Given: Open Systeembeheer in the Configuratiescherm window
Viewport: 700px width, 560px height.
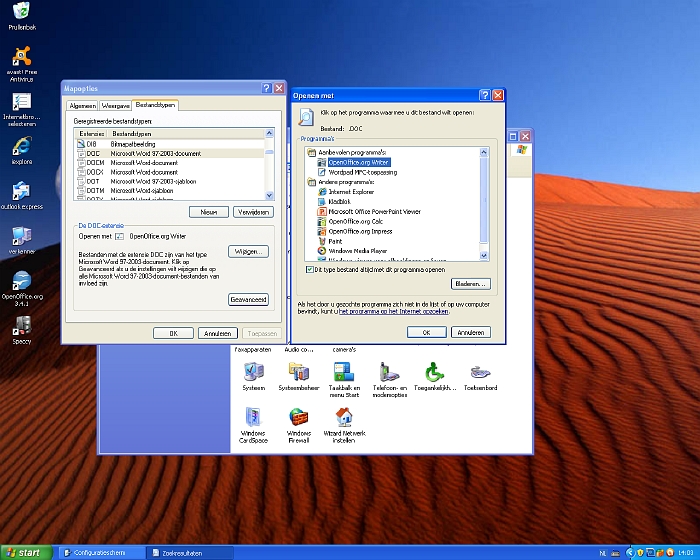Looking at the screenshot, I should click(299, 376).
